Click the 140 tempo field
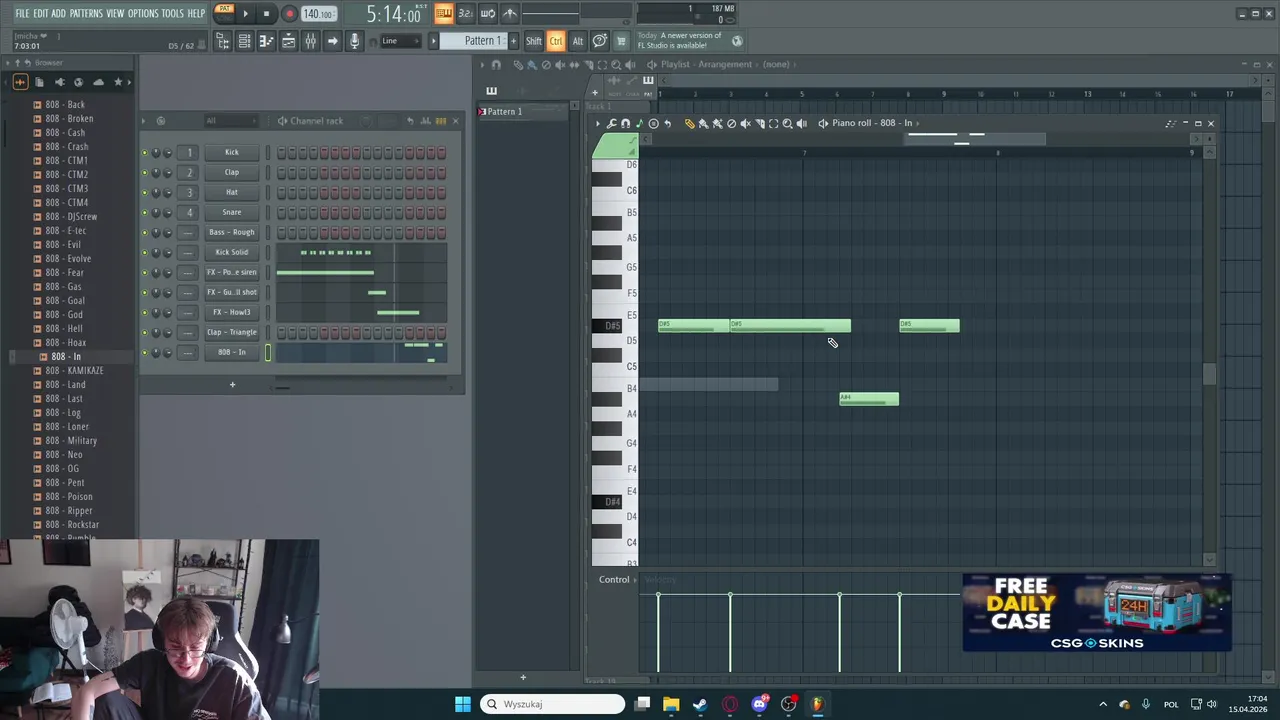 coord(318,14)
